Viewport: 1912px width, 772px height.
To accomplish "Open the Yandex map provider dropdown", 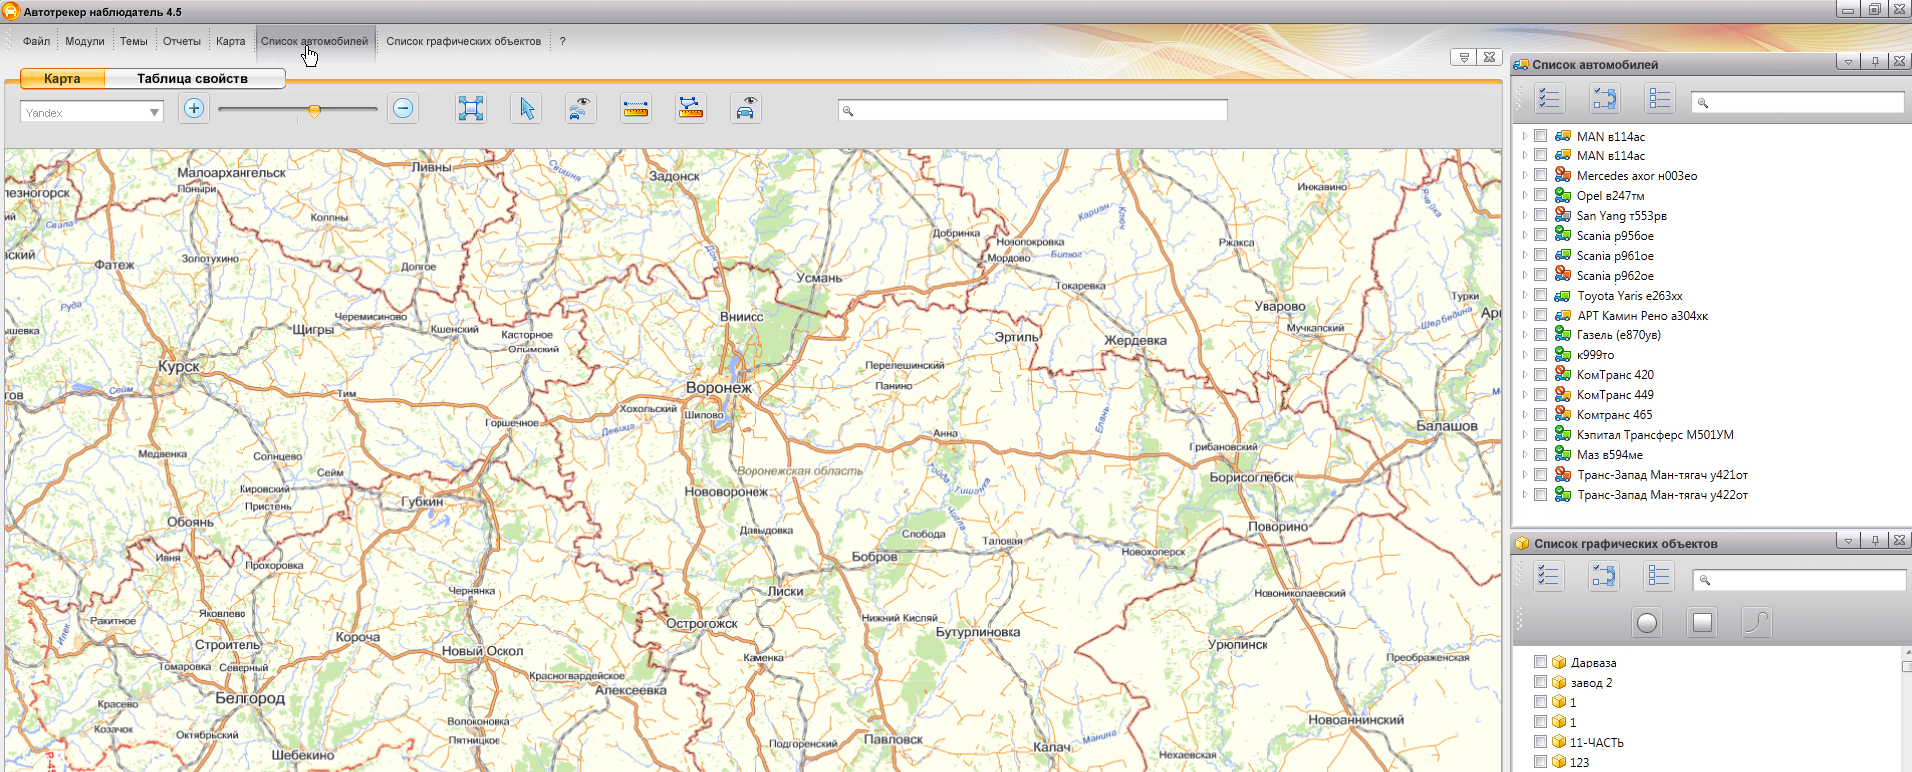I will [154, 113].
